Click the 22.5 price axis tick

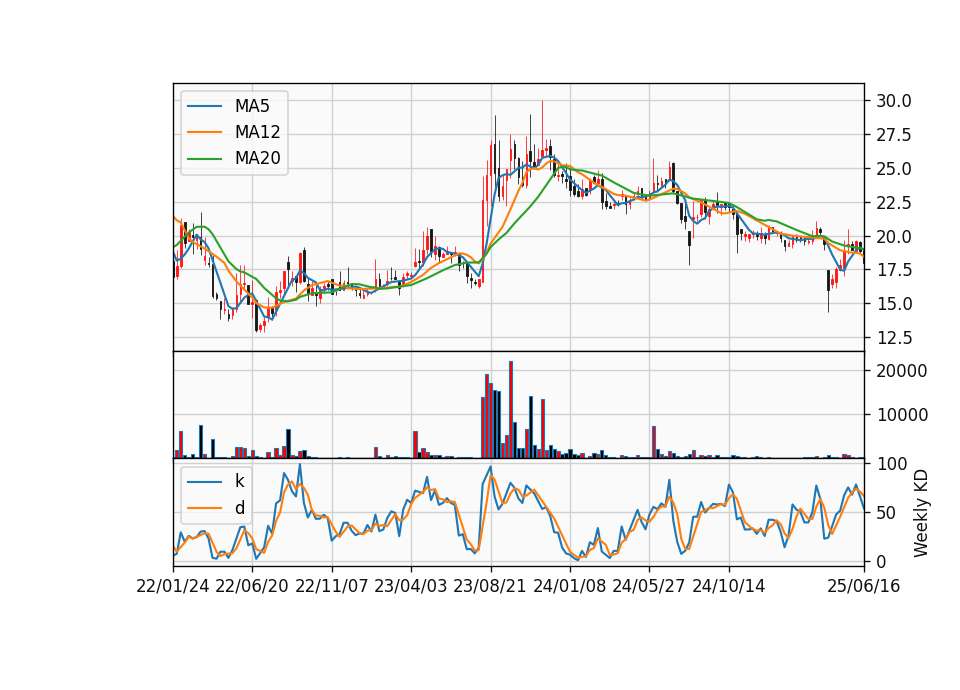(893, 203)
